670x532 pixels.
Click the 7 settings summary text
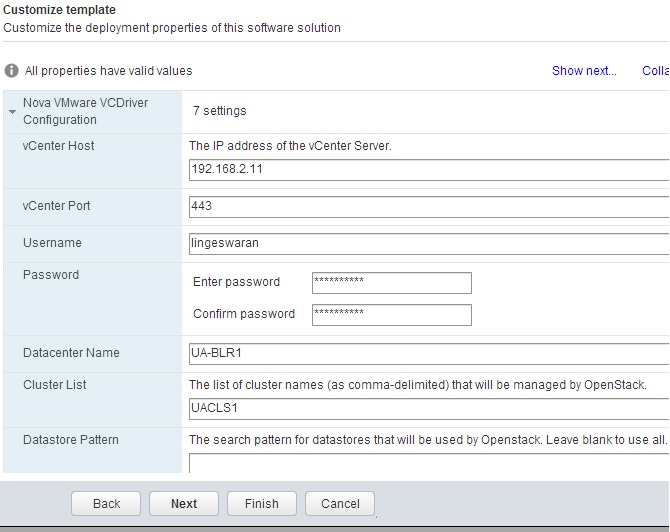(220, 111)
